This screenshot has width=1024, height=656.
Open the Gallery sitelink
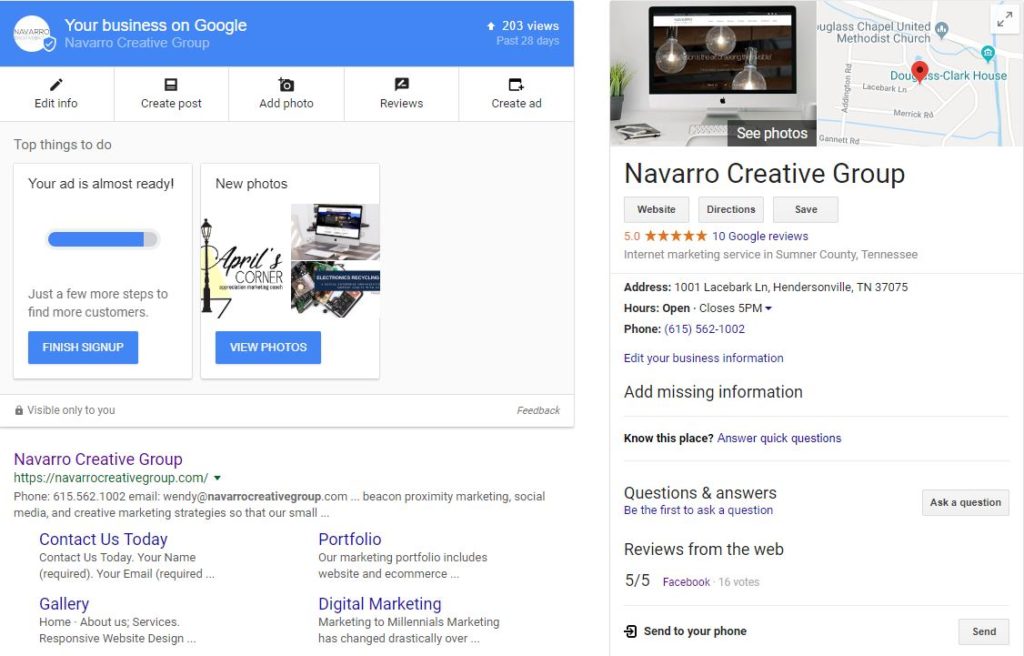[64, 604]
